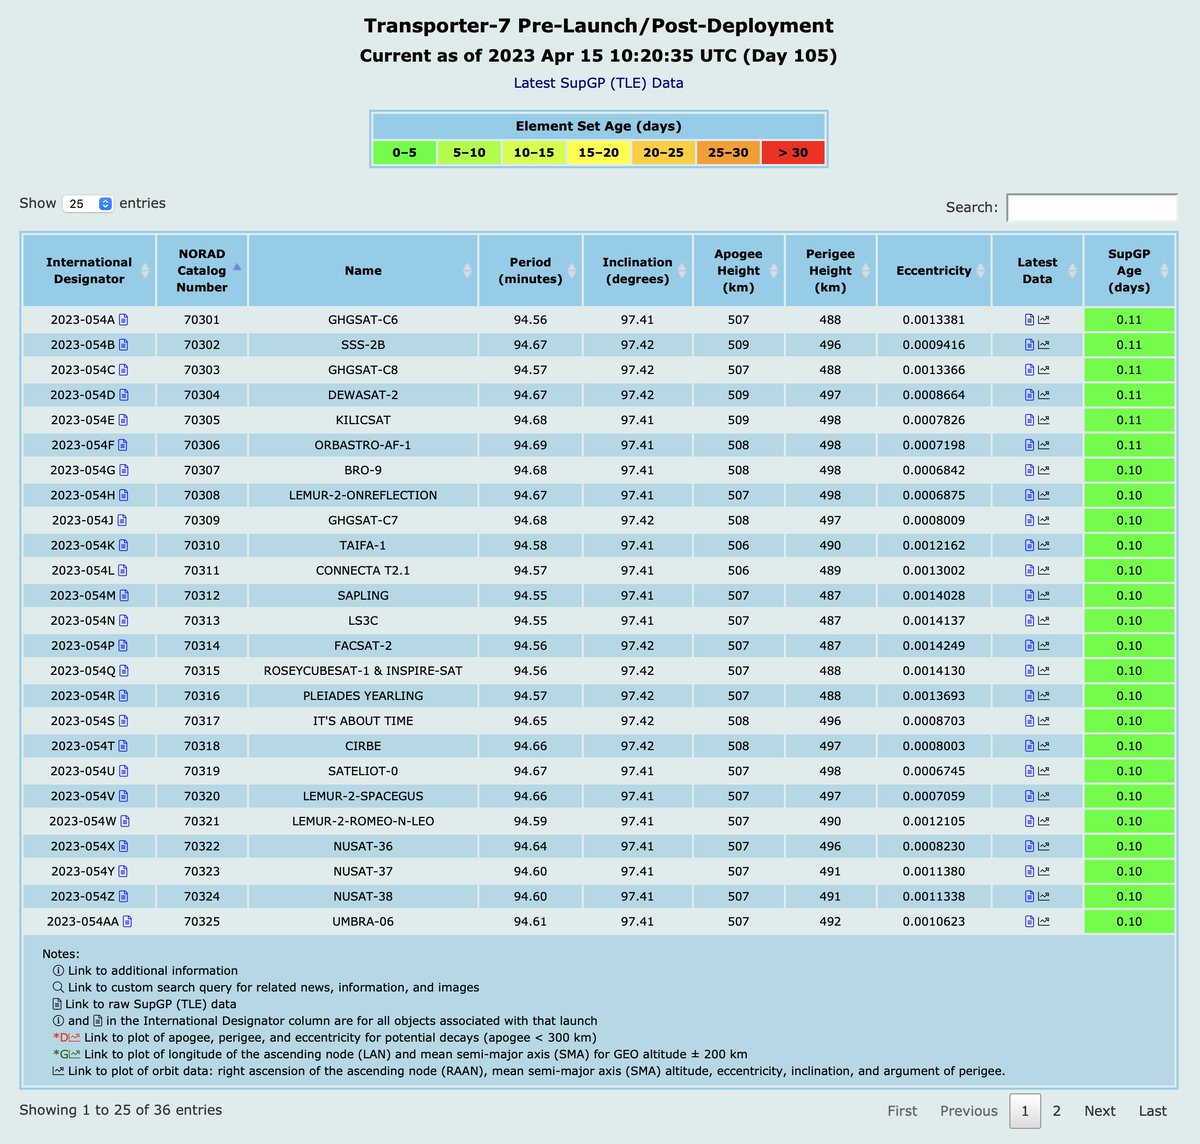Sort by SupGP Age column header
This screenshot has width=1200, height=1144.
tap(1129, 270)
